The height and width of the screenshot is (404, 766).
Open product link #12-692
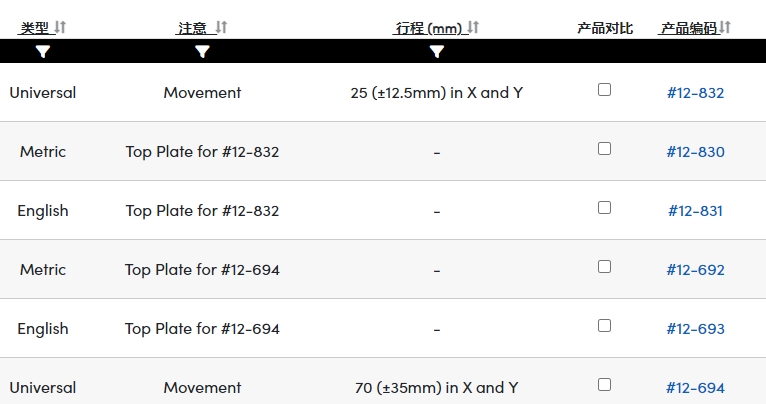[695, 270]
